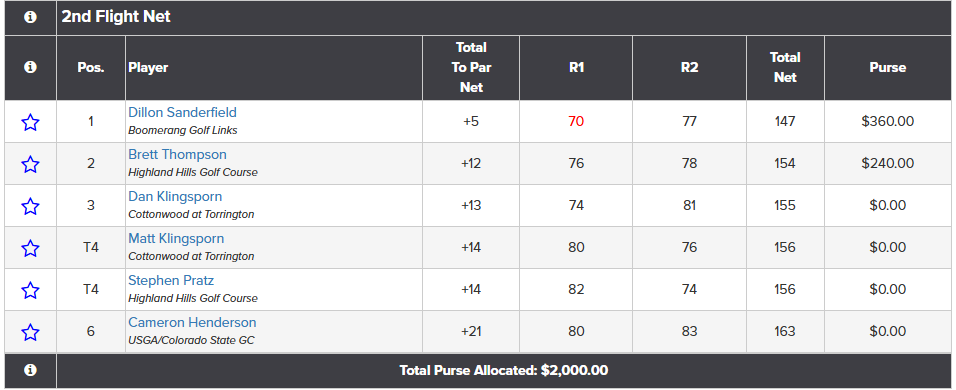Click info icon beside 2nd Flight Net title

30,18
